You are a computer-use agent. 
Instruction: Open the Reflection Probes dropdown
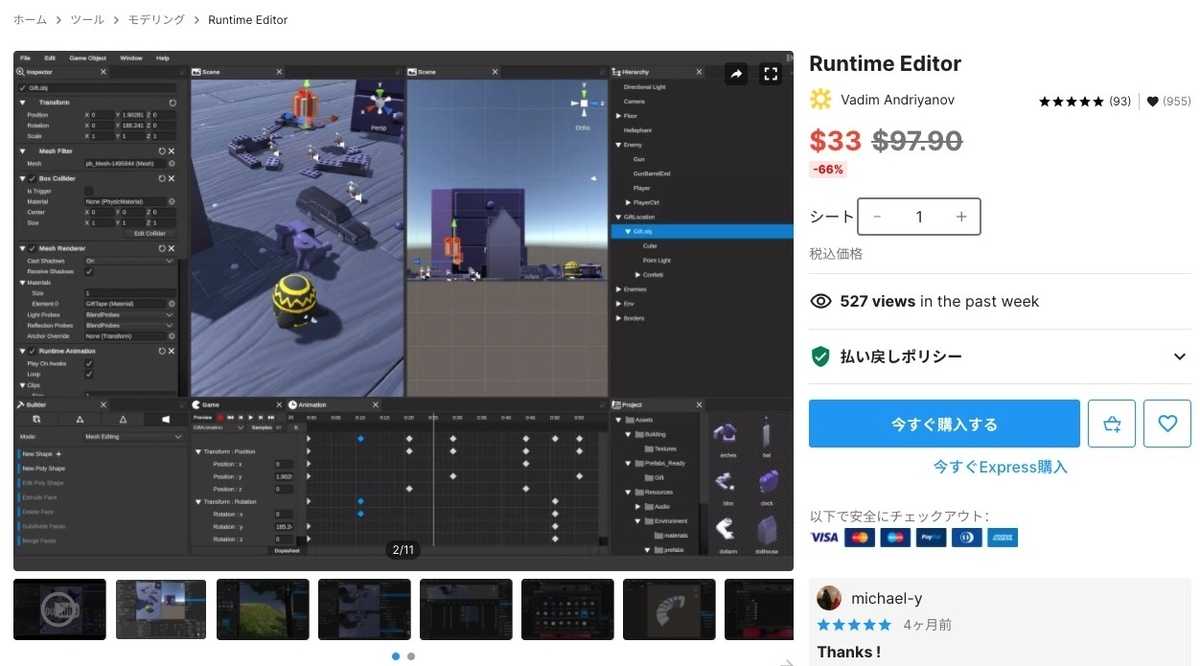tap(130, 326)
